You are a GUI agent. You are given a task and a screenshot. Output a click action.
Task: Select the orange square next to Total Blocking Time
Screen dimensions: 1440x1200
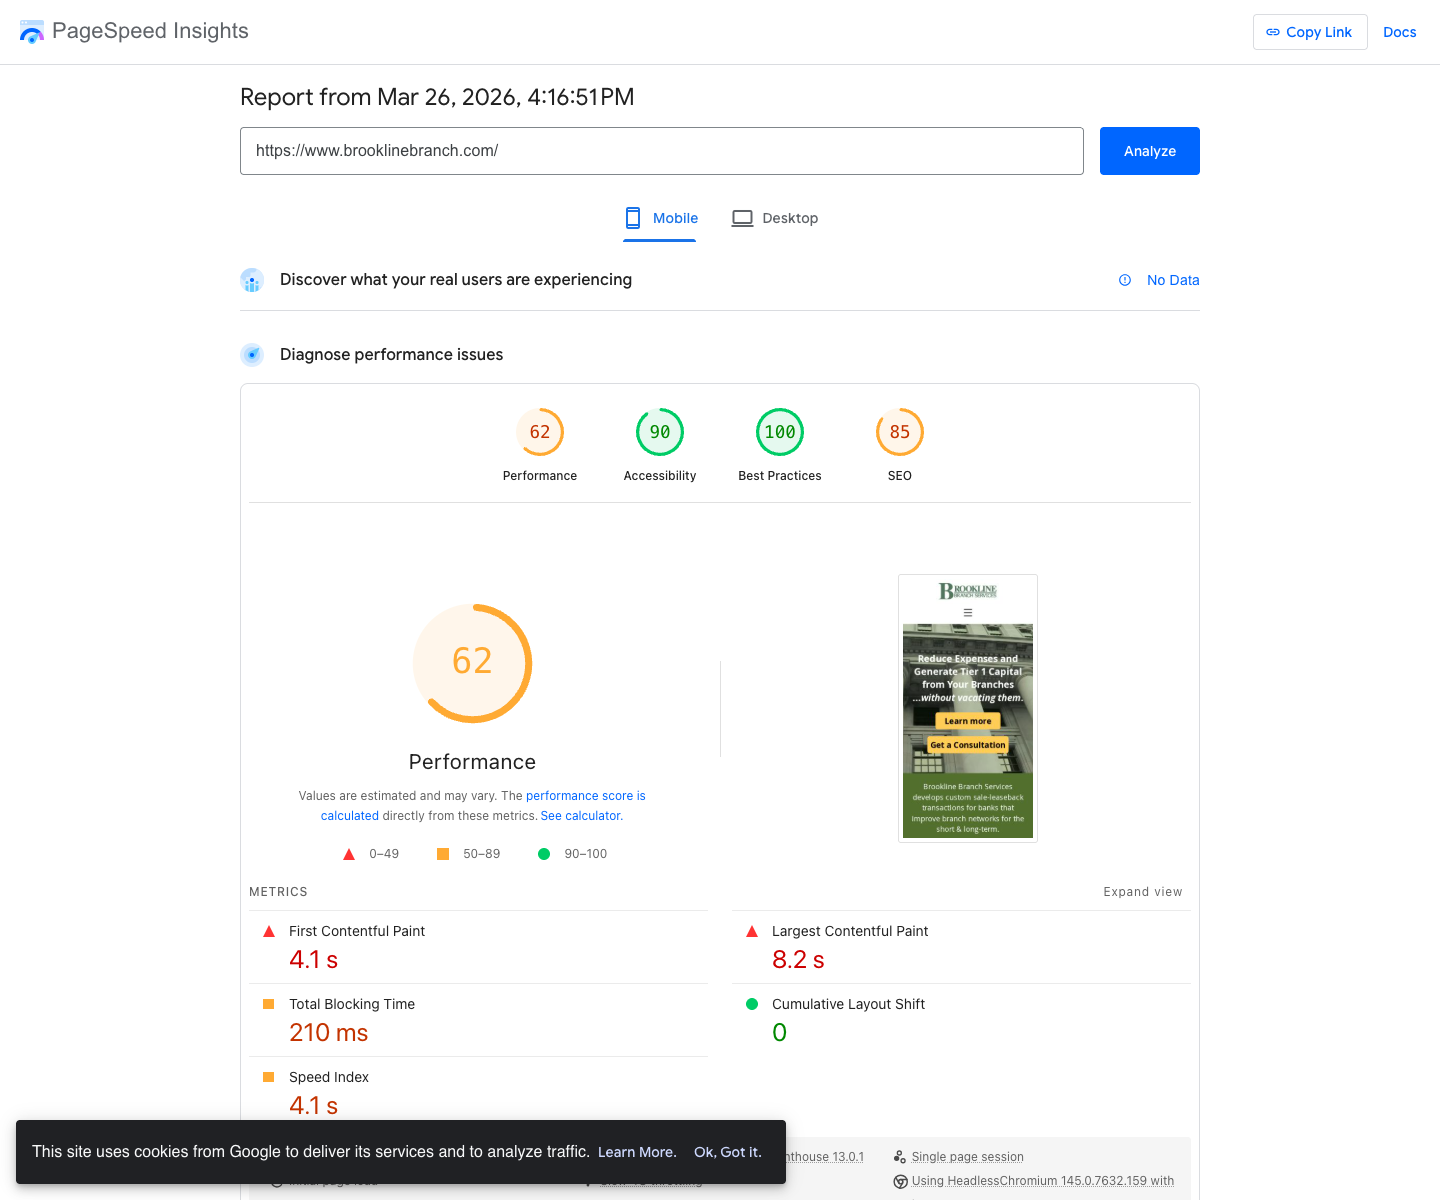(269, 1004)
